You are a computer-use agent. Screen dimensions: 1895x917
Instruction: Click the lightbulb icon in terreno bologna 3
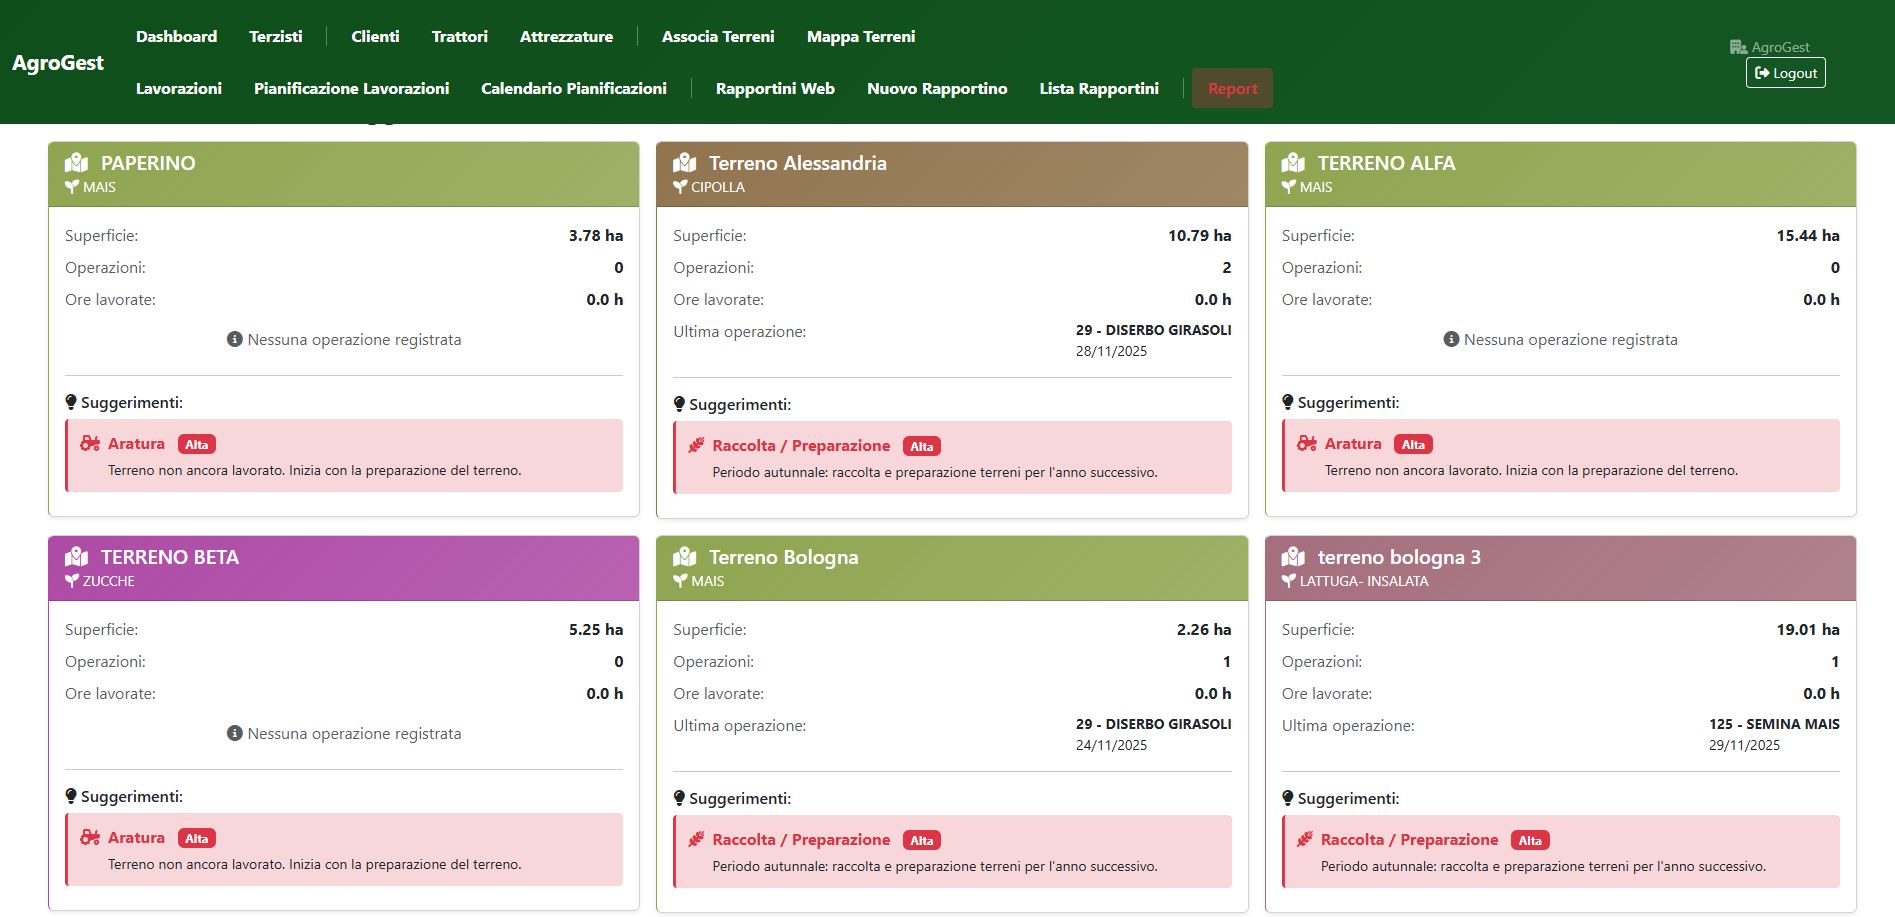[1288, 797]
